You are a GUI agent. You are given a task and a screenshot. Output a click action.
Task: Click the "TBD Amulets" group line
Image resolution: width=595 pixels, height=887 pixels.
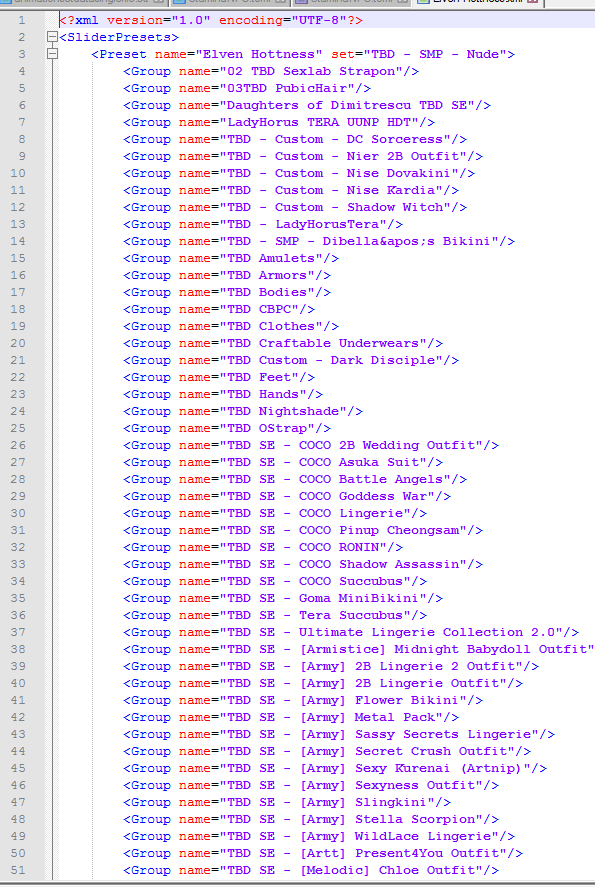(x=231, y=258)
